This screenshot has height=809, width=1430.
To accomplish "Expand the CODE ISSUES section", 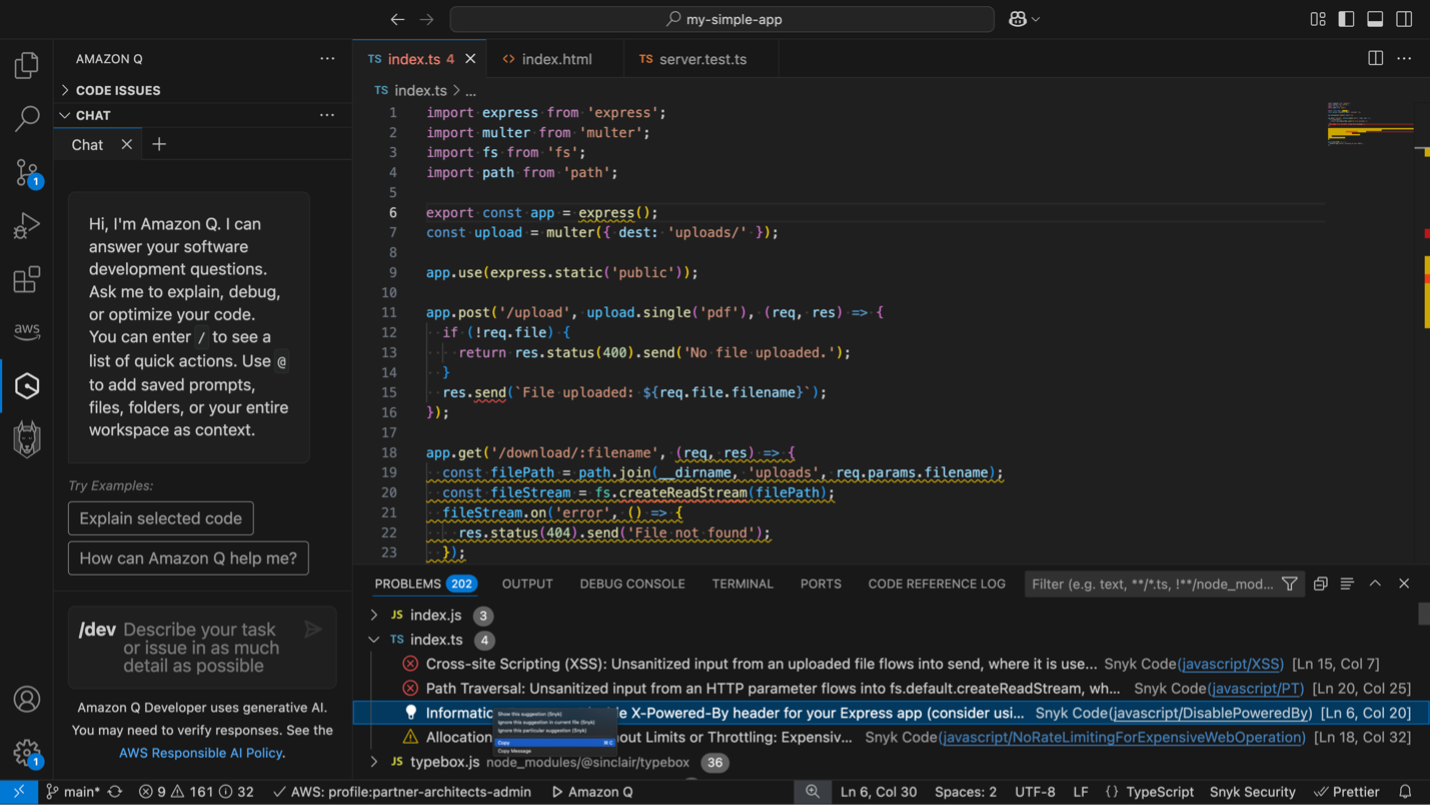I will click(118, 90).
